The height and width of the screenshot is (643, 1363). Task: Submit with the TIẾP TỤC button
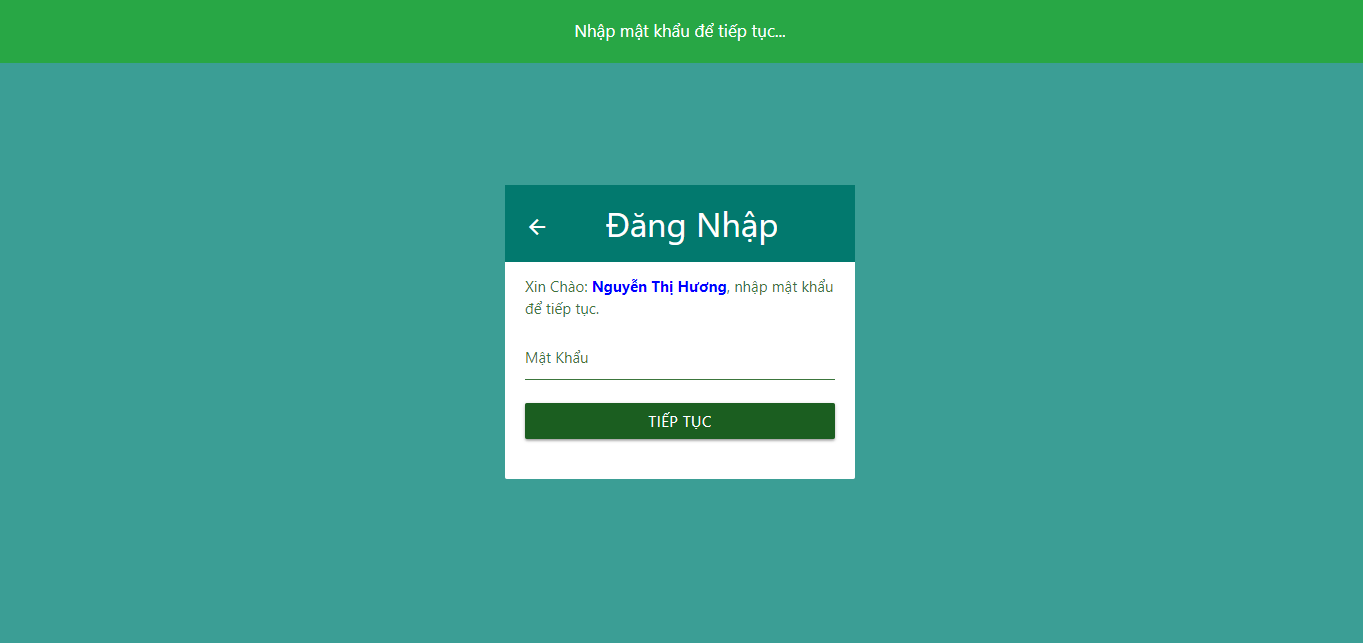(x=680, y=421)
